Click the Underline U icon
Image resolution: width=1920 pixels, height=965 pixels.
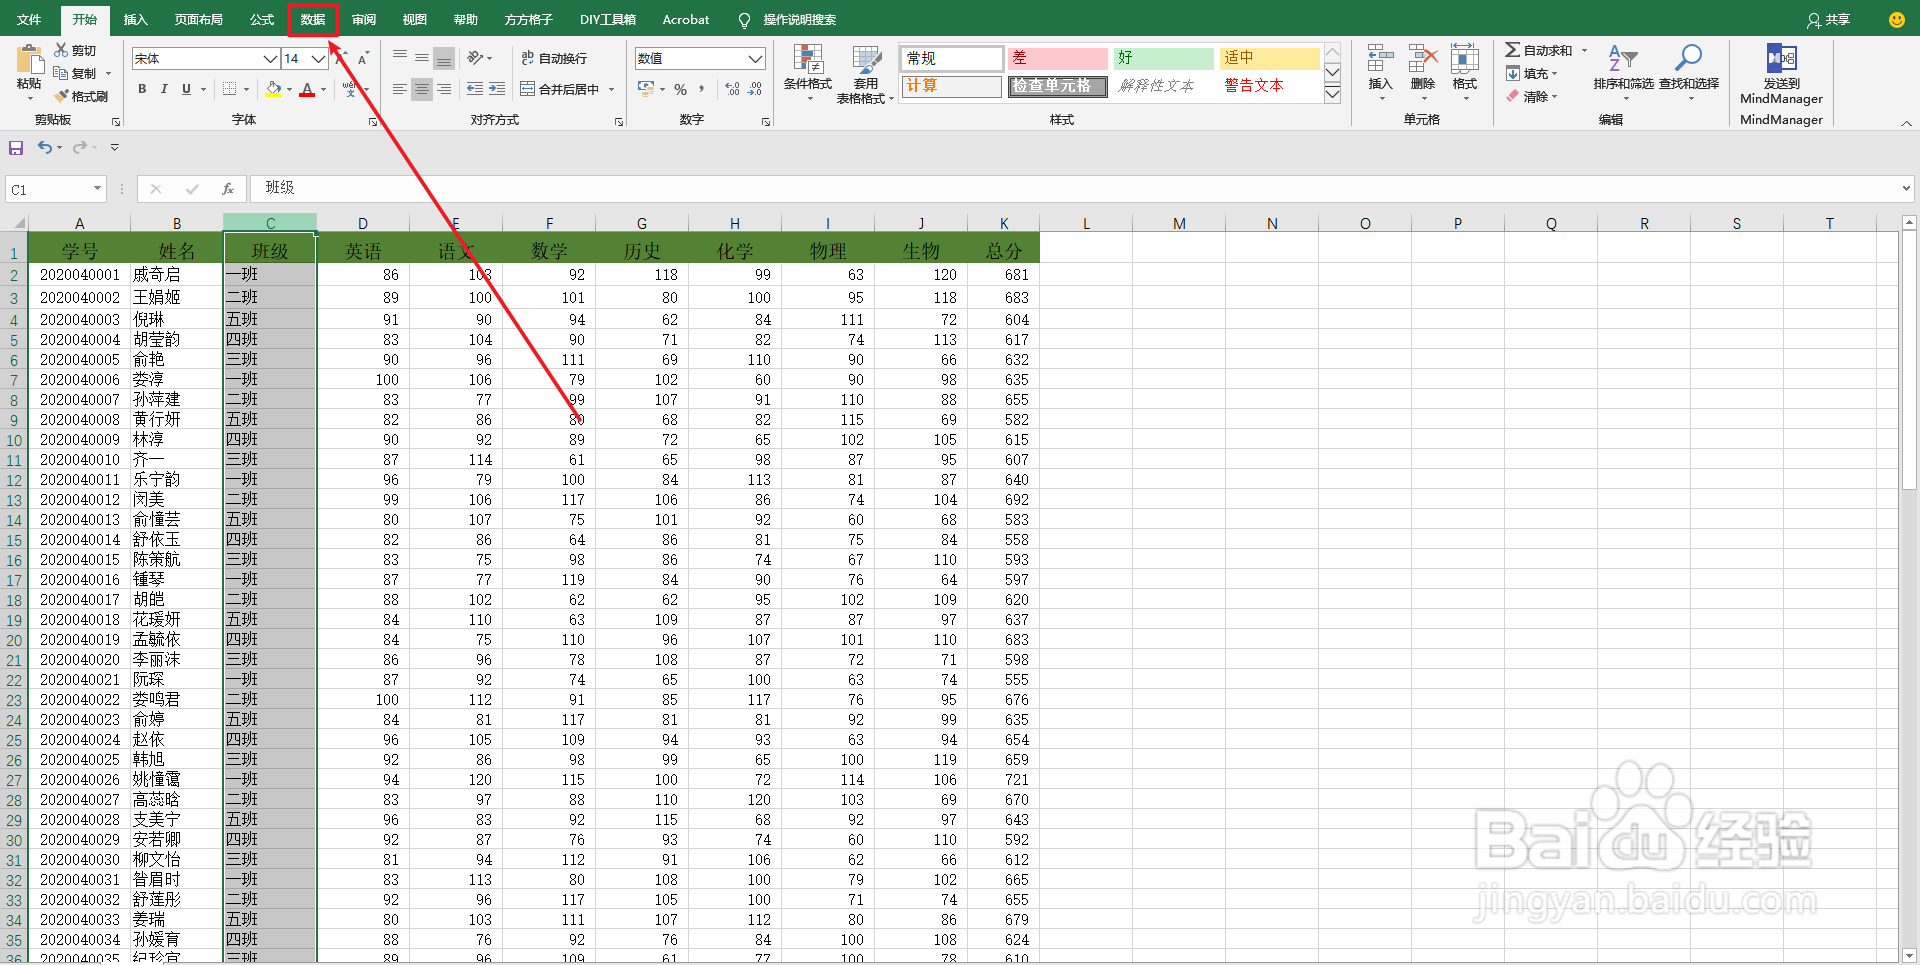[x=186, y=89]
